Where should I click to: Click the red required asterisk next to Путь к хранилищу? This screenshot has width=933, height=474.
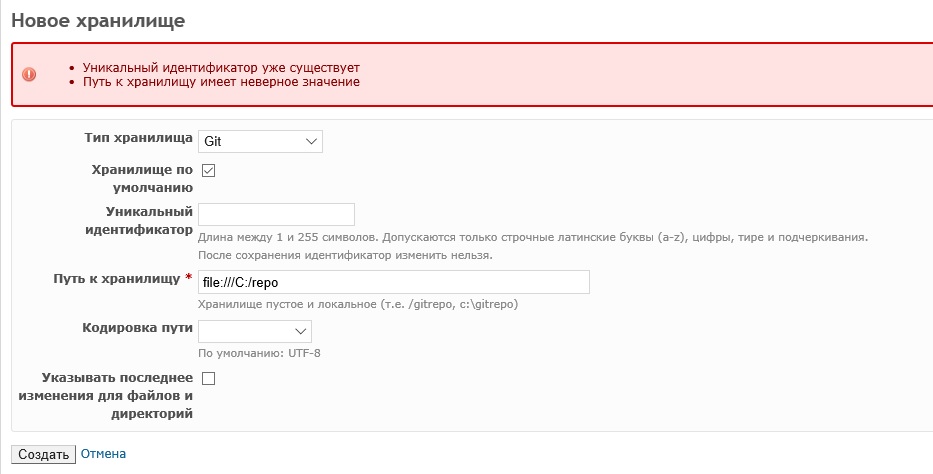point(189,278)
